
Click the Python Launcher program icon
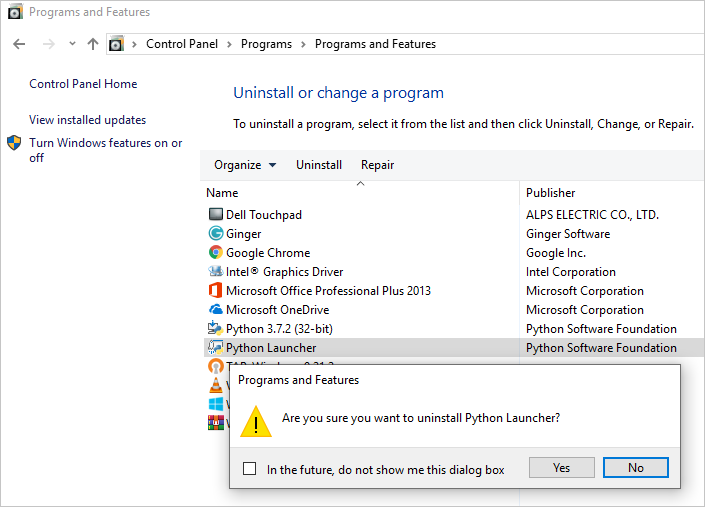pos(215,348)
